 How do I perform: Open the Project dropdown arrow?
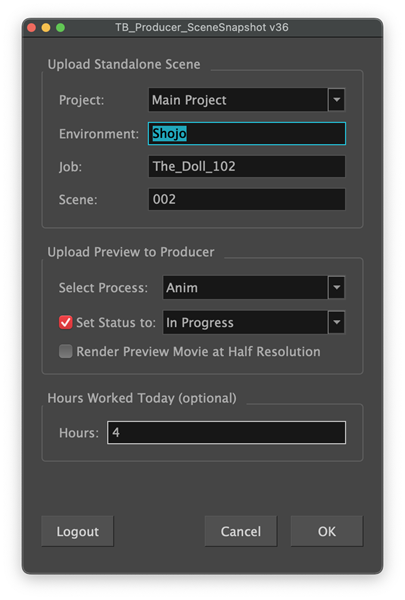click(x=336, y=100)
